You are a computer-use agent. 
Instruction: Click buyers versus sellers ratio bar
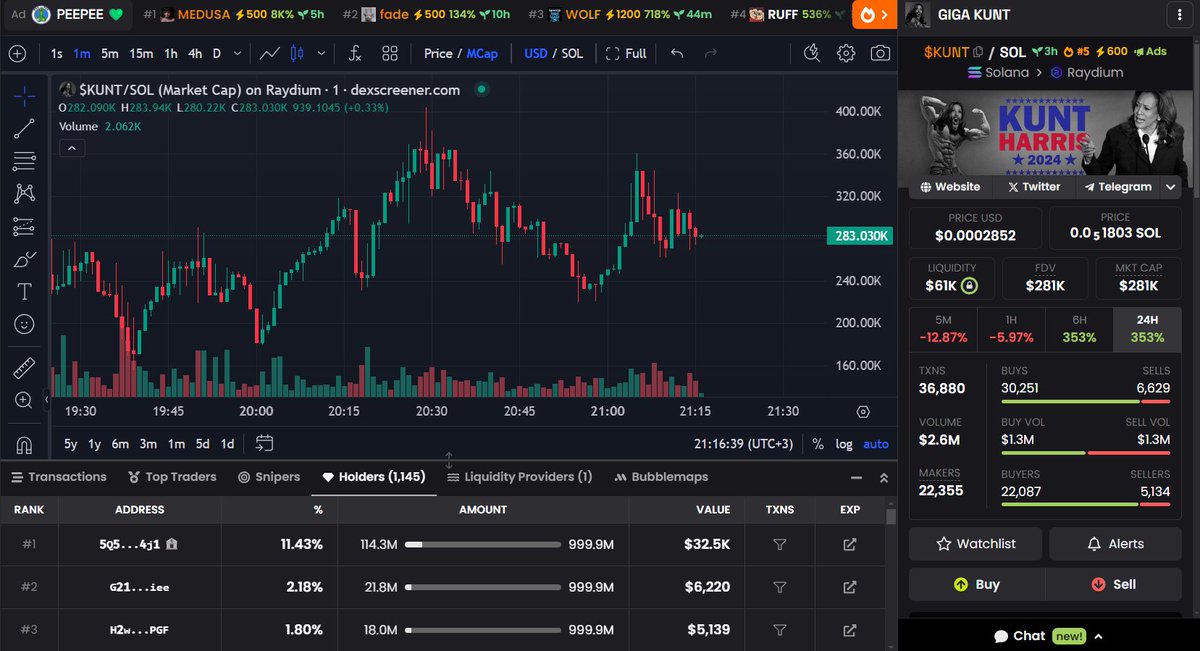point(1085,505)
